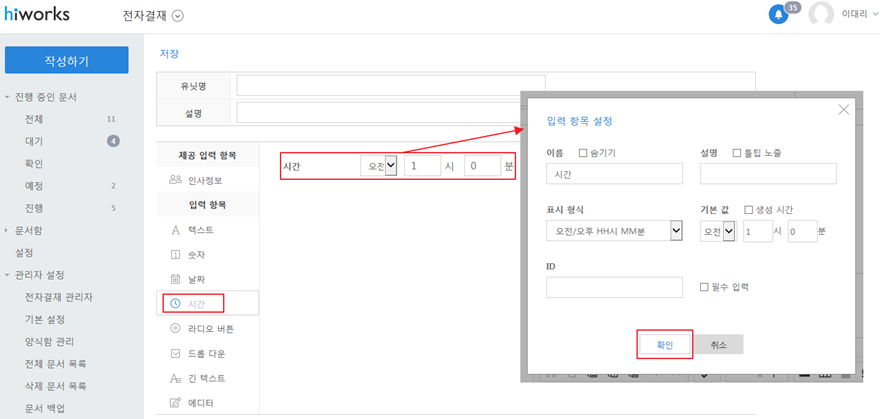
Task: Select the 라디오 버튼 input item
Action: (209, 328)
